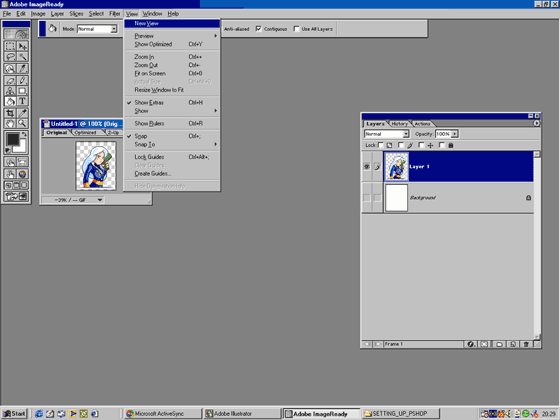Open blend mode dropdown in Layers palette
The height and width of the screenshot is (420, 560).
(406, 134)
